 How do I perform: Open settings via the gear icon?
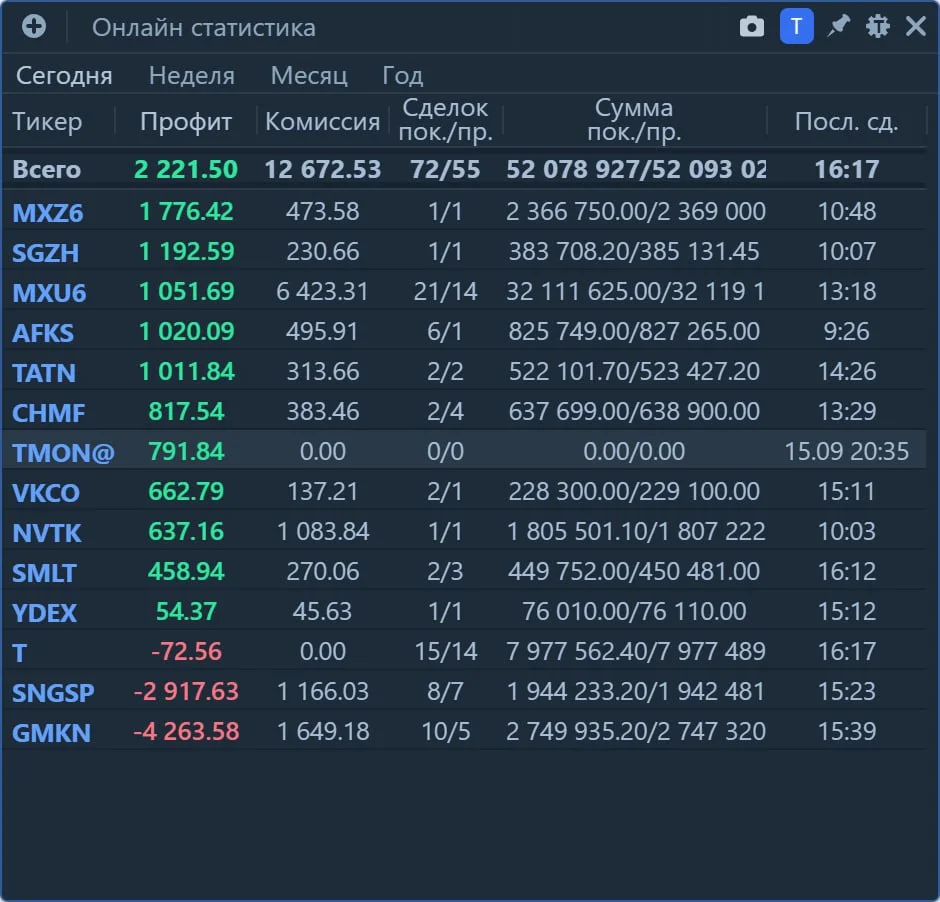(878, 26)
